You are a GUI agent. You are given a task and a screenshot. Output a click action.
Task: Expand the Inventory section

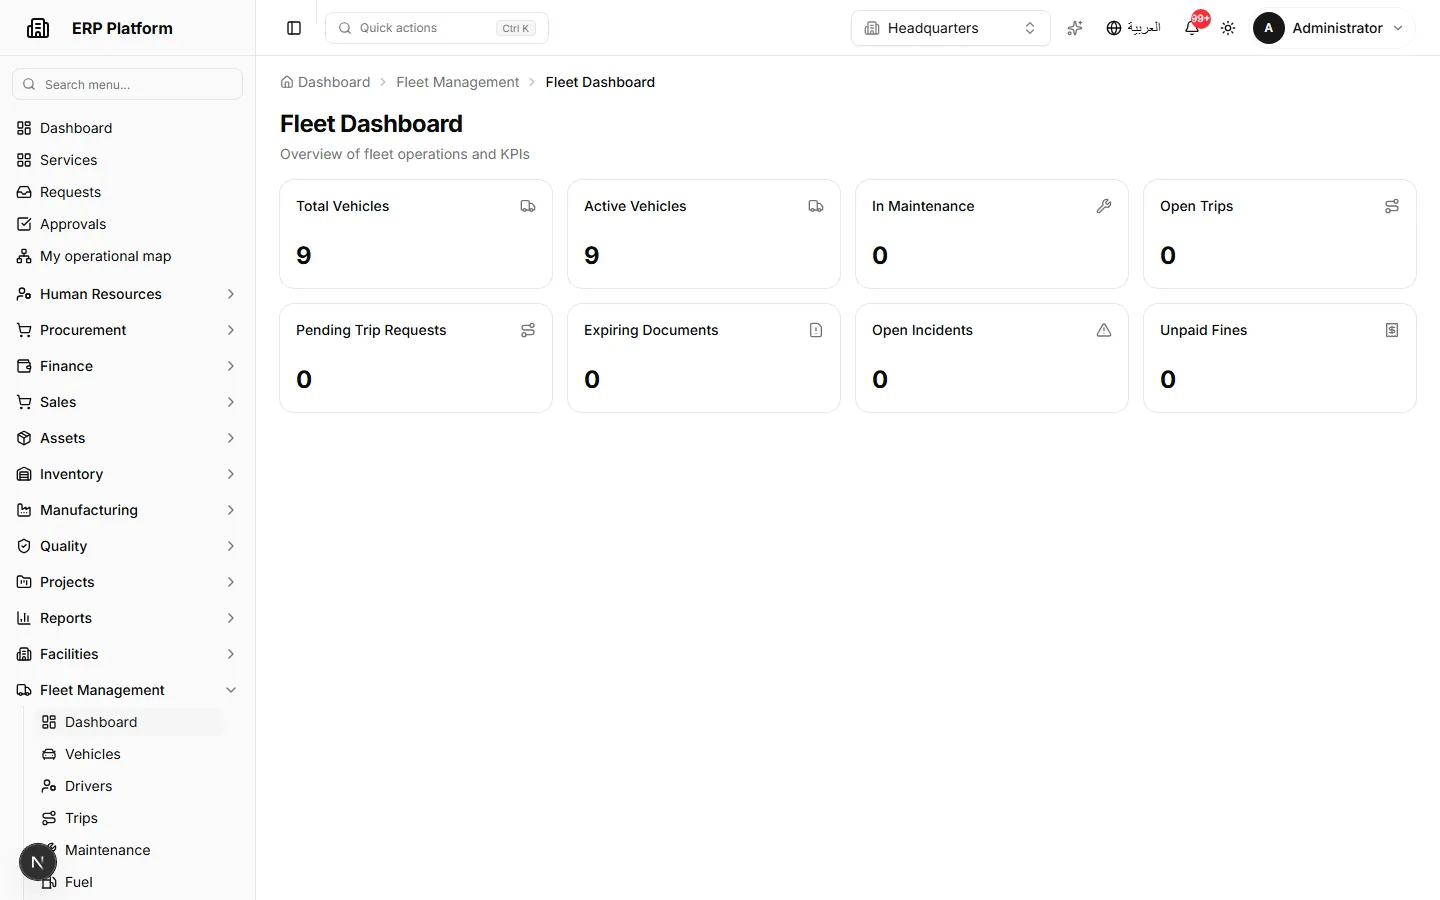click(x=127, y=474)
